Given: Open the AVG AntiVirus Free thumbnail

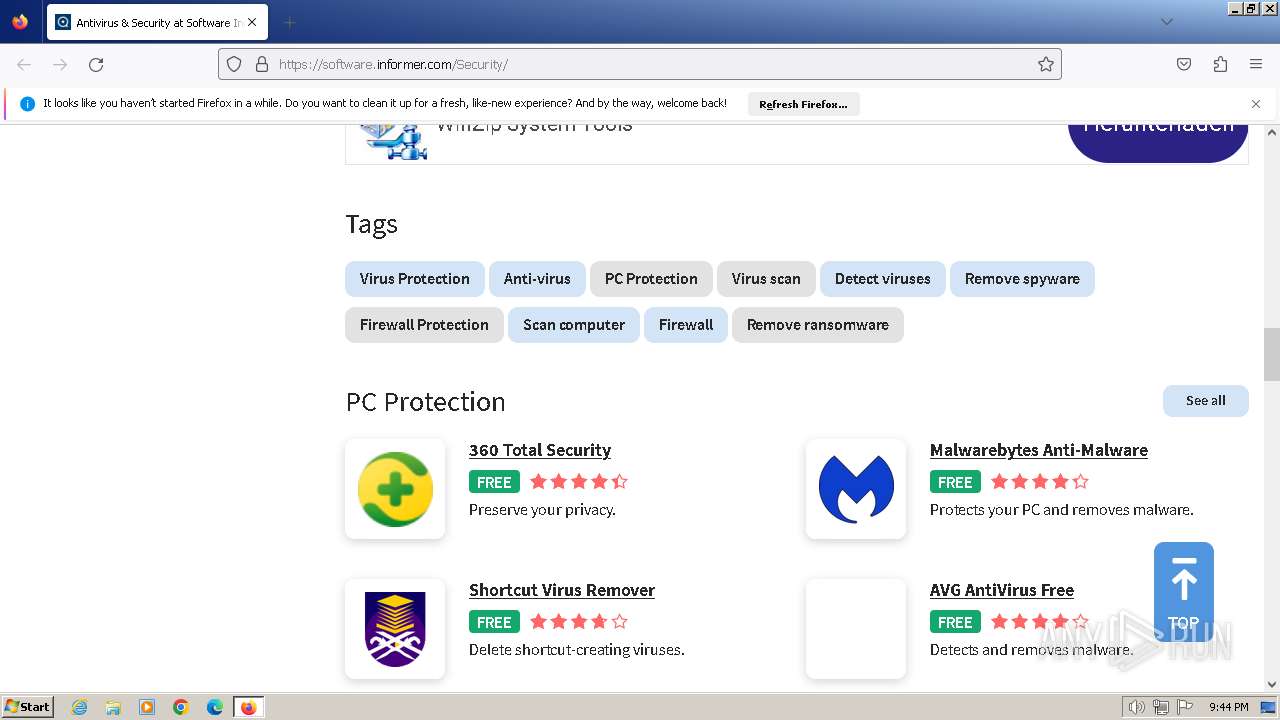Looking at the screenshot, I should click(856, 629).
